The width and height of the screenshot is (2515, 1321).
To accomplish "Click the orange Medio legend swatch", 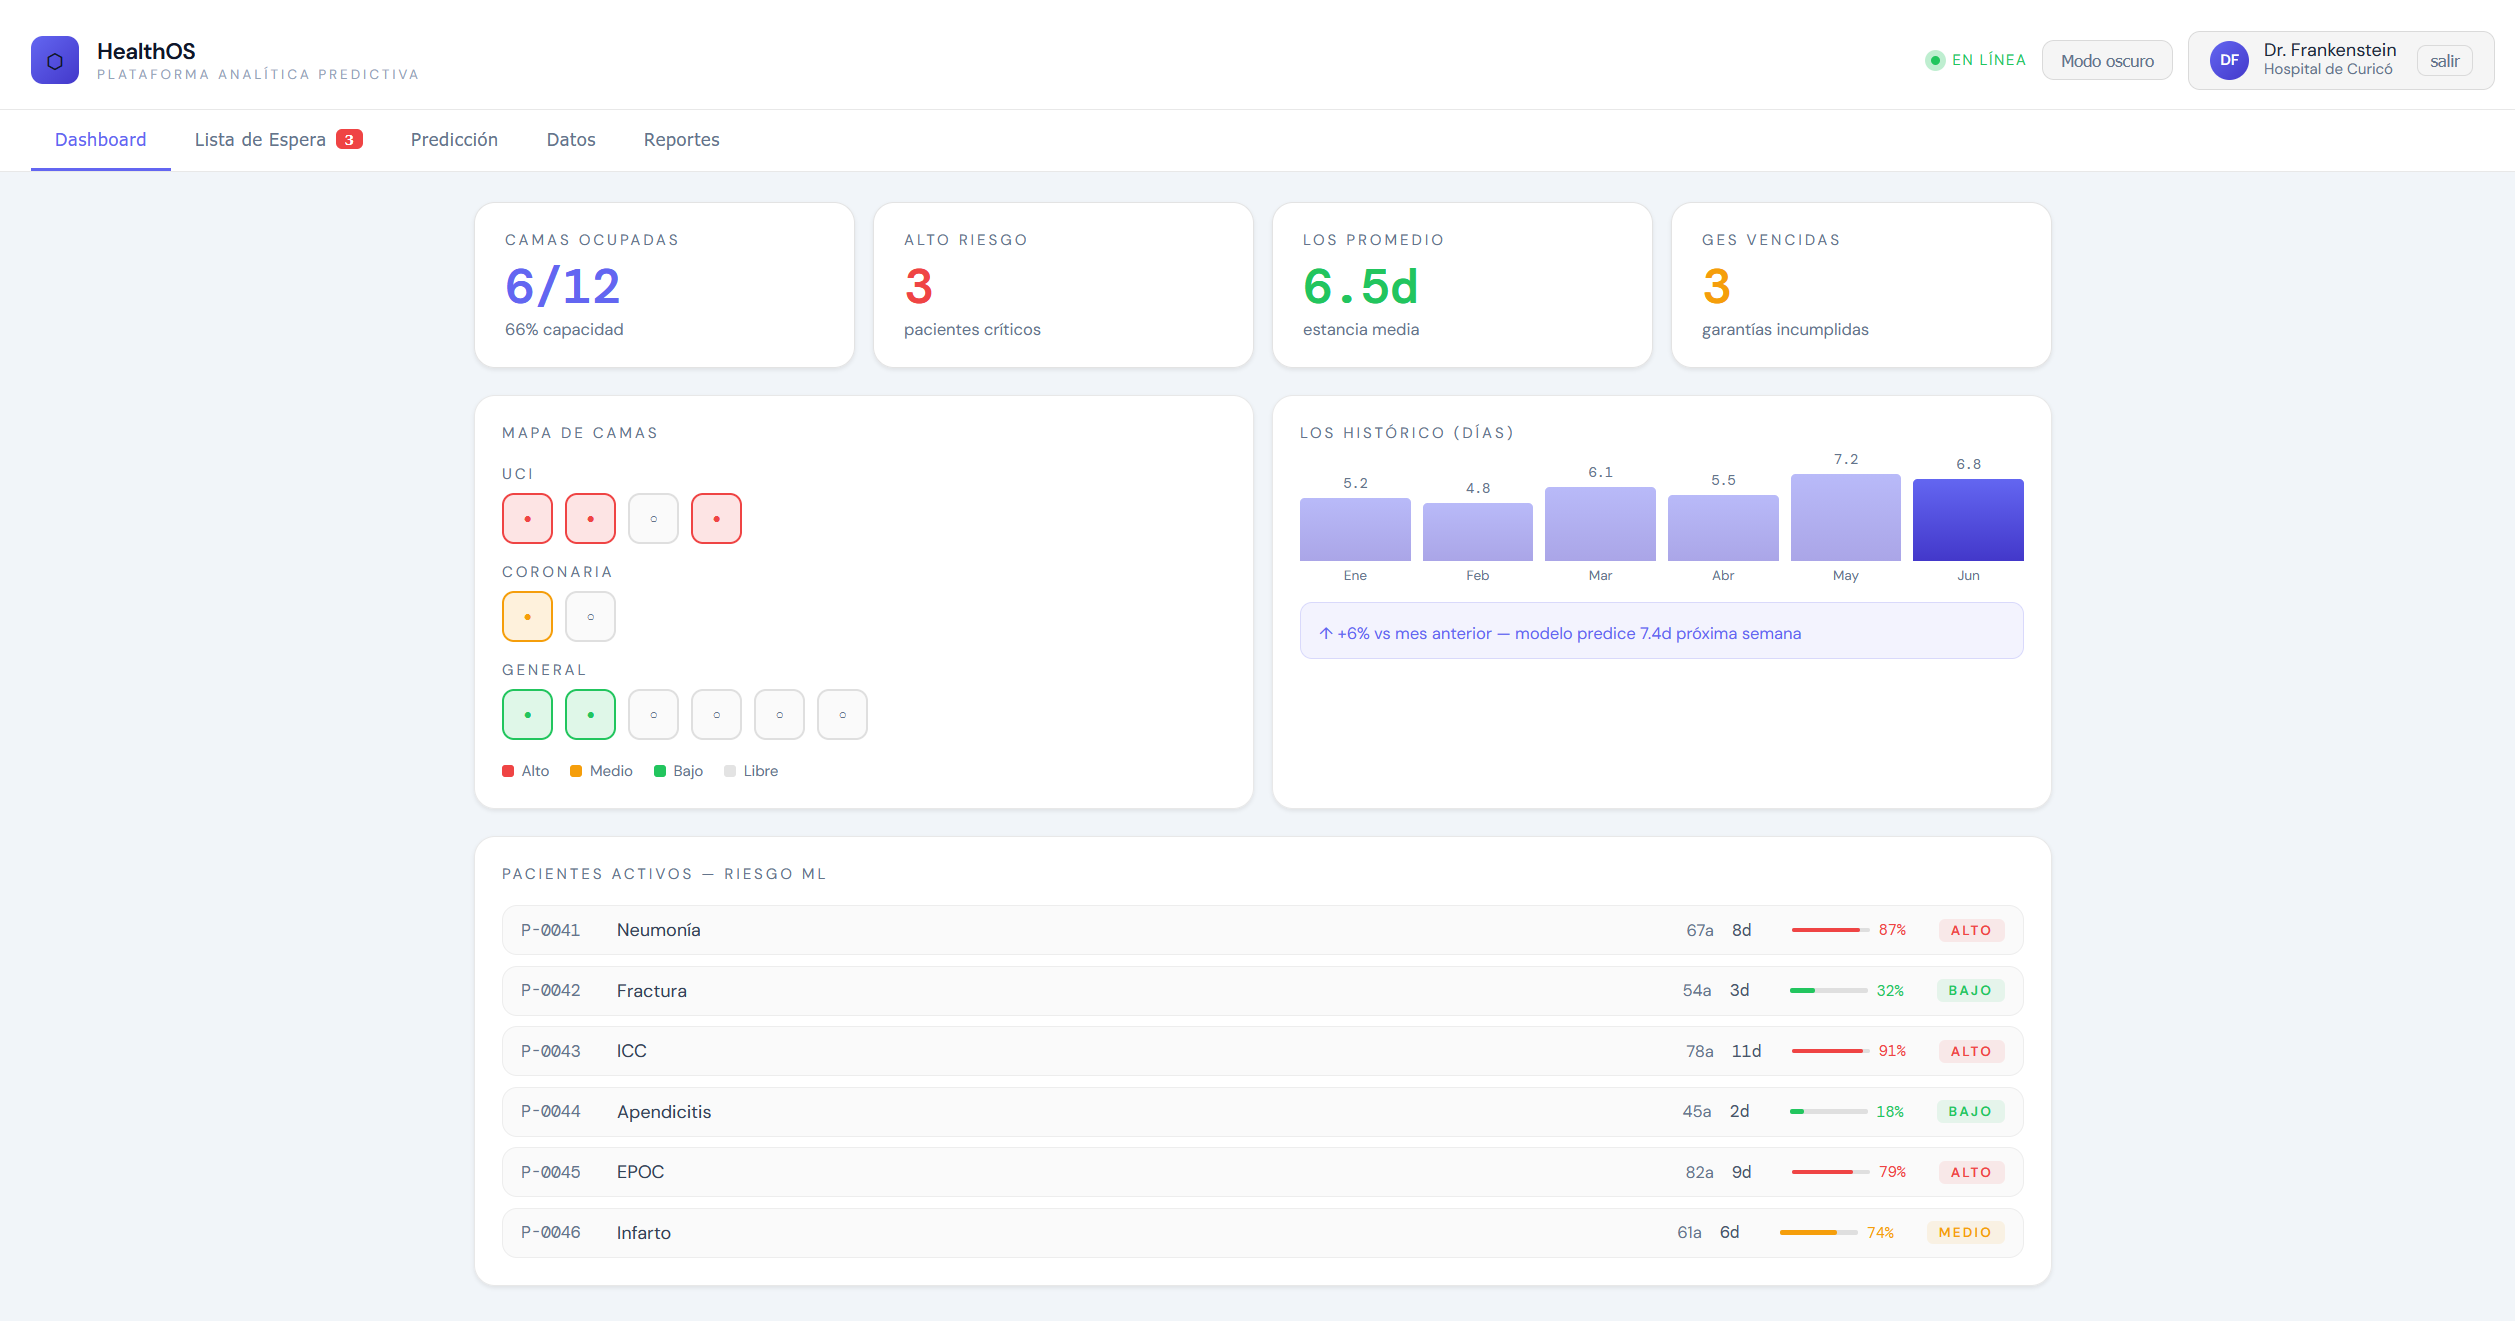I will coord(576,771).
